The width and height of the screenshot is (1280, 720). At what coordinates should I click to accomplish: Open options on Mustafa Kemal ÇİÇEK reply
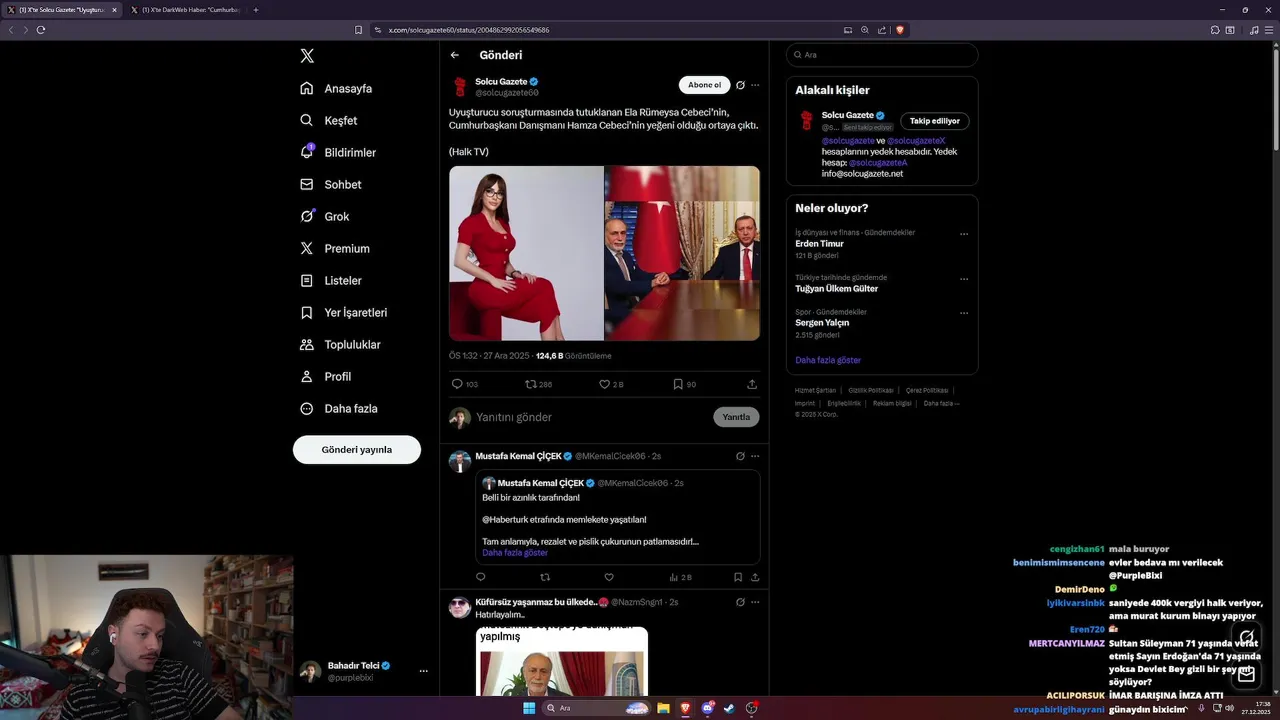755,456
